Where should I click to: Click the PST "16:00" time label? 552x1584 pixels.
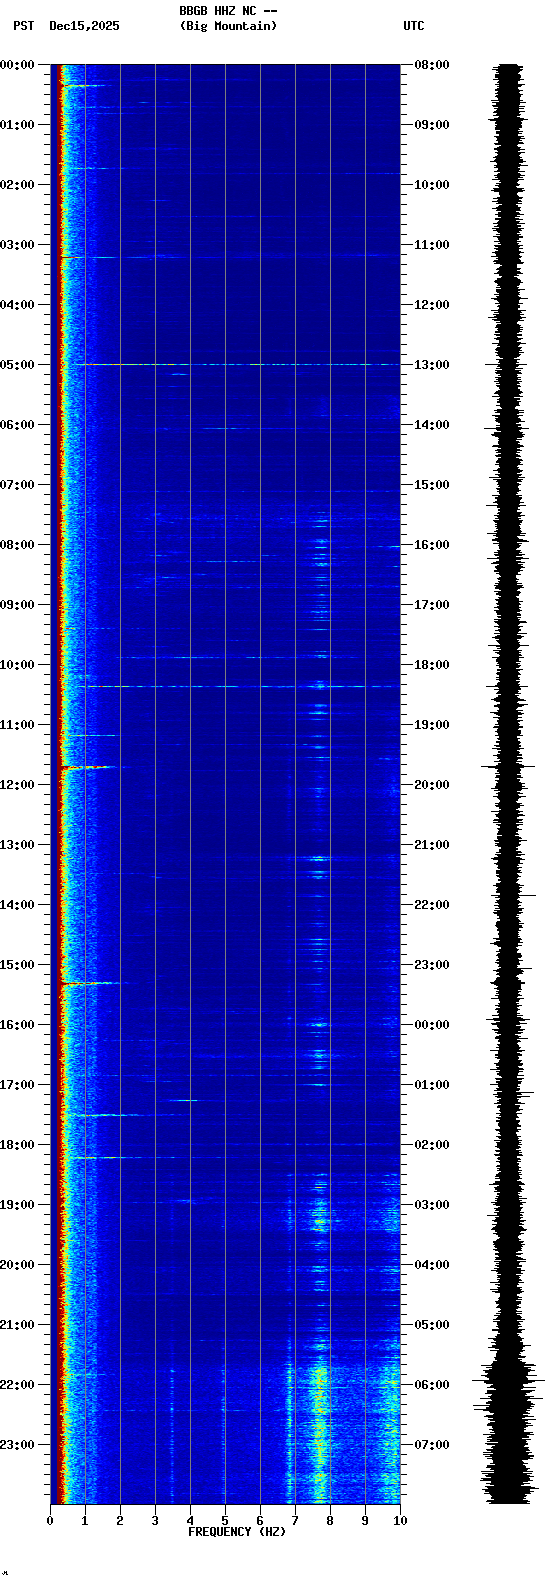[x=17, y=1025]
